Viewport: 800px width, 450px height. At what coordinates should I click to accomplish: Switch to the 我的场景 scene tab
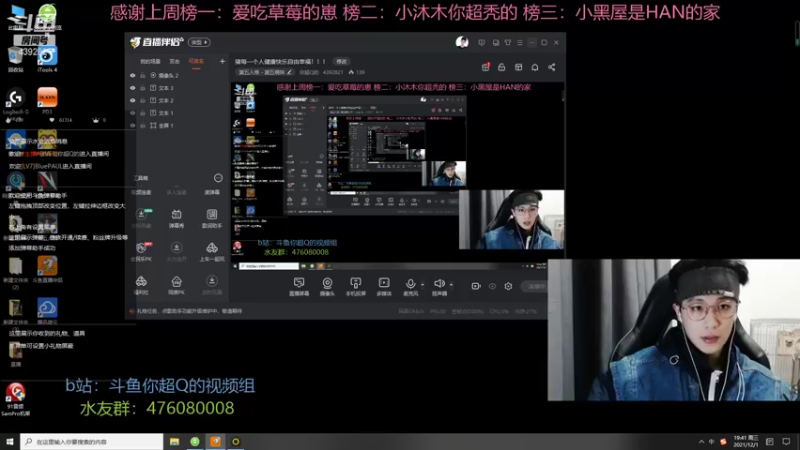(x=150, y=61)
